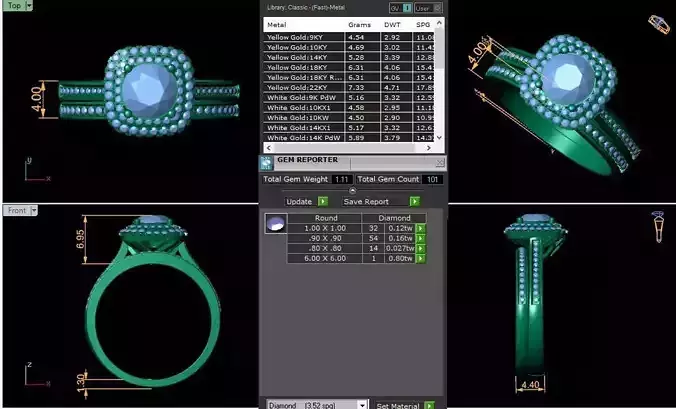Viewport: 676px width, 409px height.
Task: Click the metal list scroll up arrow
Action: [439, 23]
